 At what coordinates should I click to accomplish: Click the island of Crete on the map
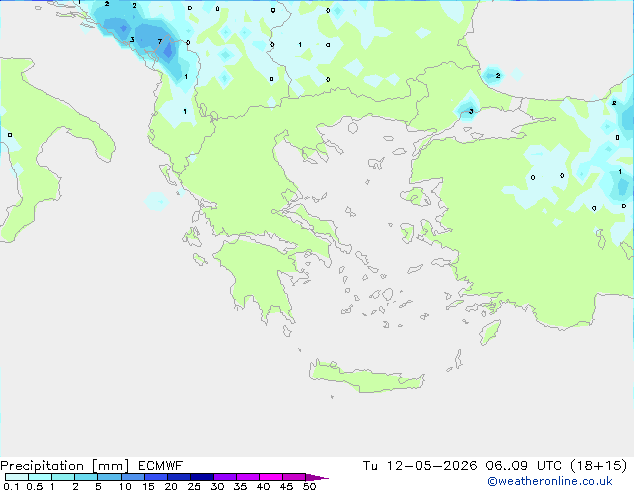[x=366, y=377]
